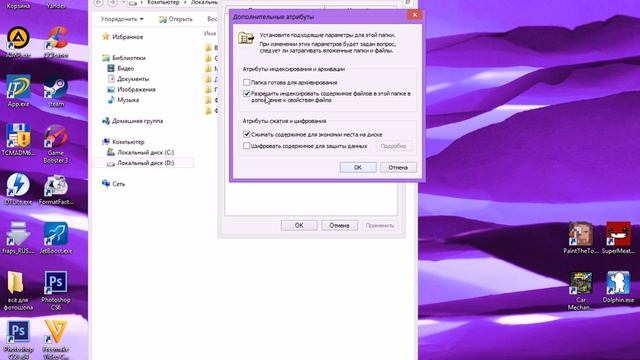
Task: Confirm the attributes dialog with OK
Action: (358, 167)
